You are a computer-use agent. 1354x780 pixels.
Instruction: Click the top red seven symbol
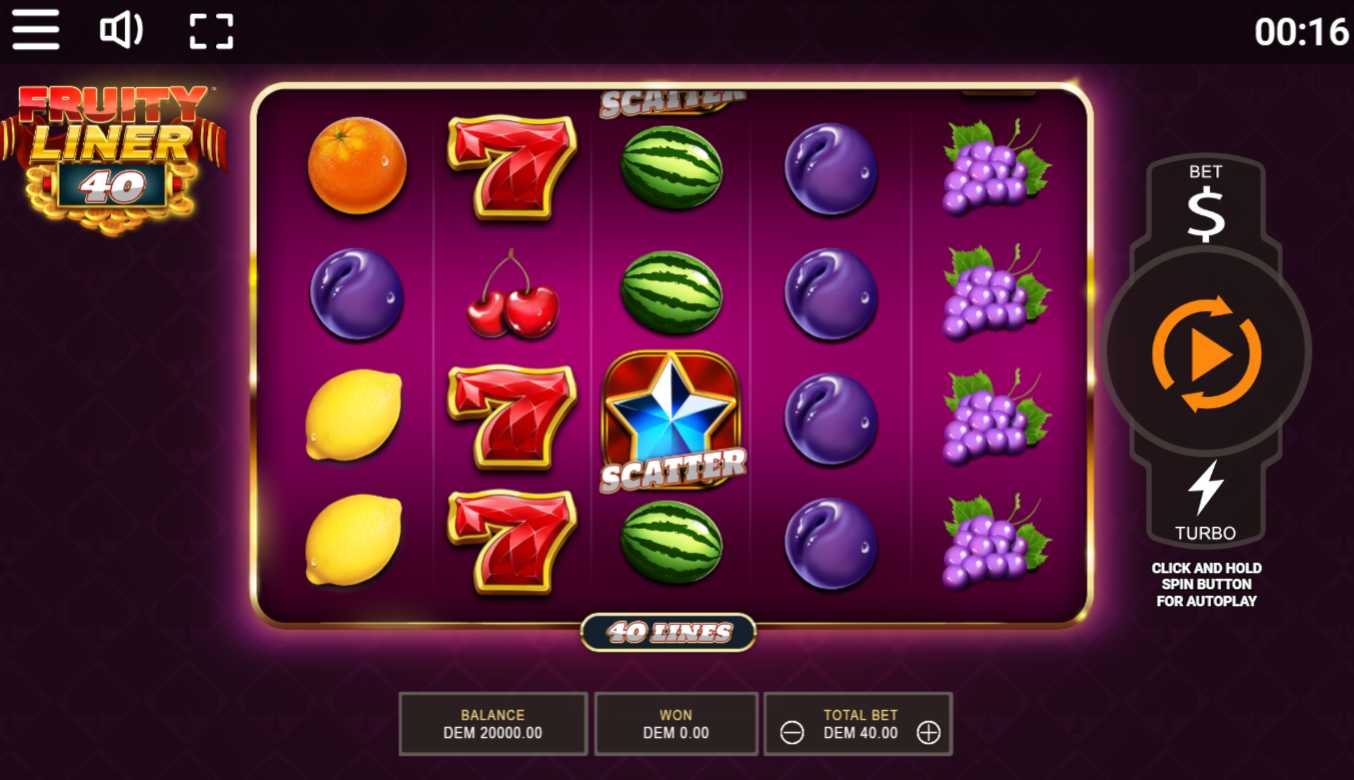click(511, 167)
